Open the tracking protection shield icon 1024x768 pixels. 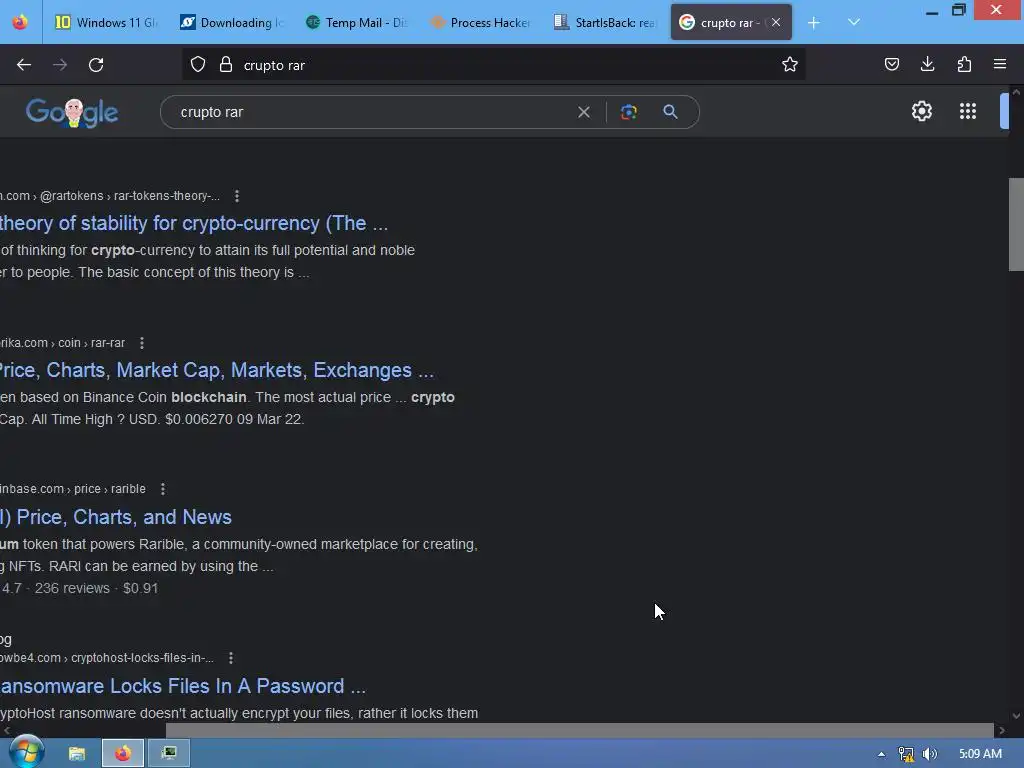[198, 65]
